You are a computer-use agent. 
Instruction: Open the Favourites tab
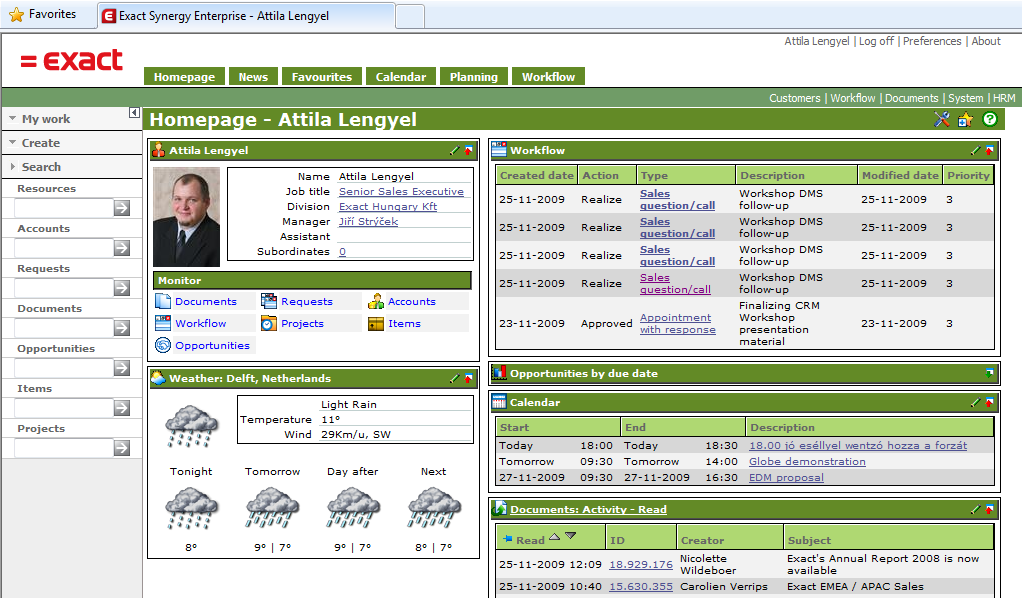click(x=322, y=77)
